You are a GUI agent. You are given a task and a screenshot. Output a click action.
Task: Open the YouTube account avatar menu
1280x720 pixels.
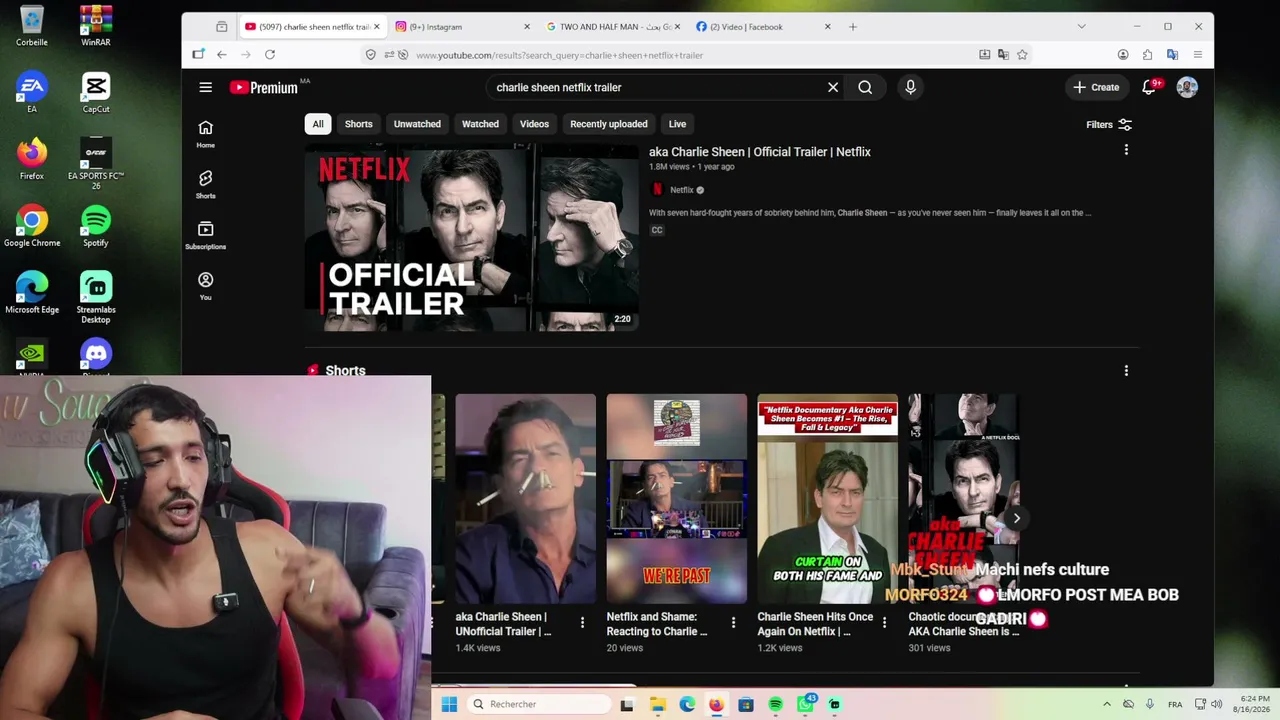[1187, 87]
